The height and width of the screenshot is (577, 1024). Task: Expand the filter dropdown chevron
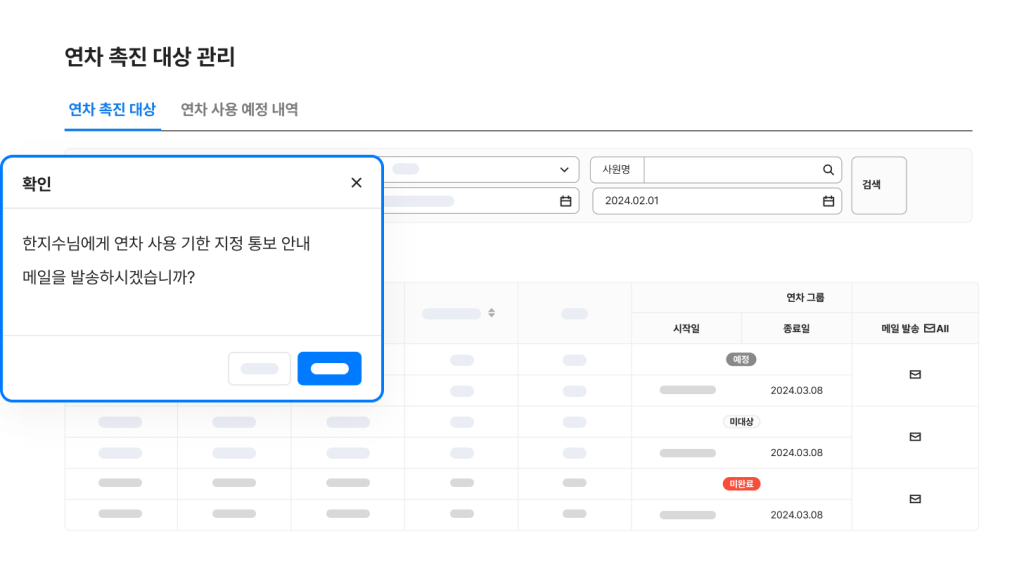point(564,170)
